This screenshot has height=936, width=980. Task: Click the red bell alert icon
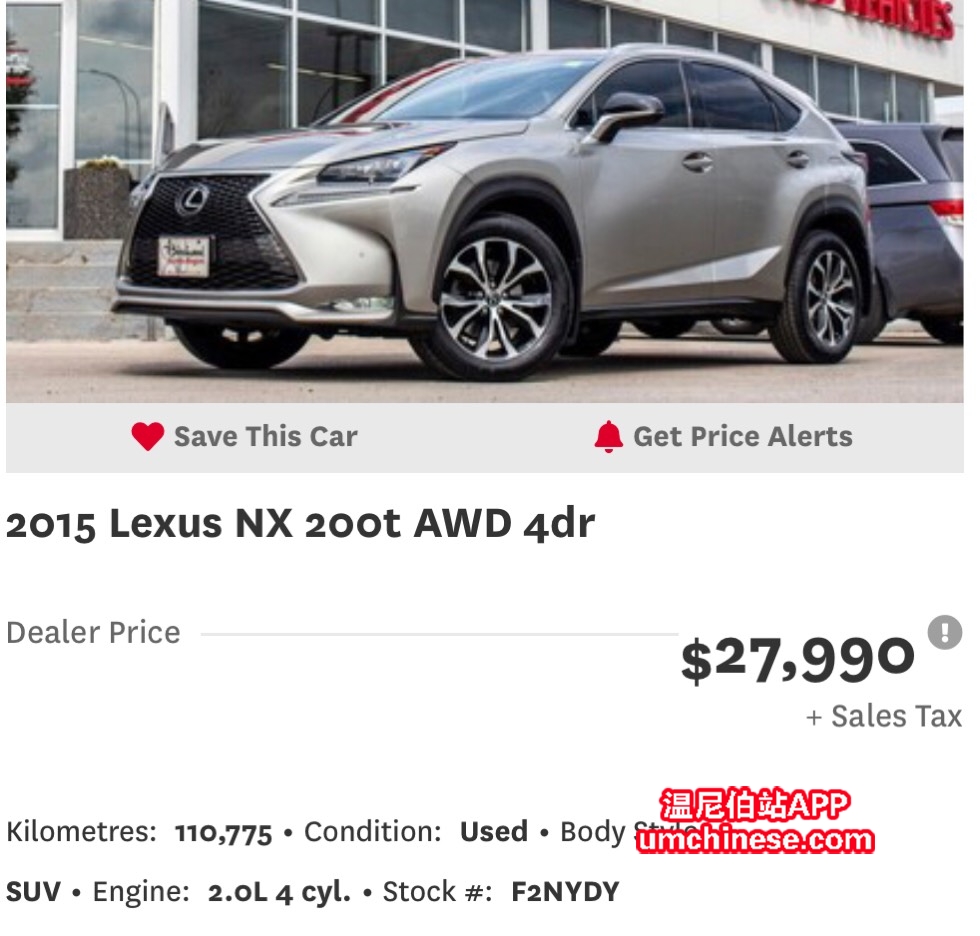tap(609, 436)
